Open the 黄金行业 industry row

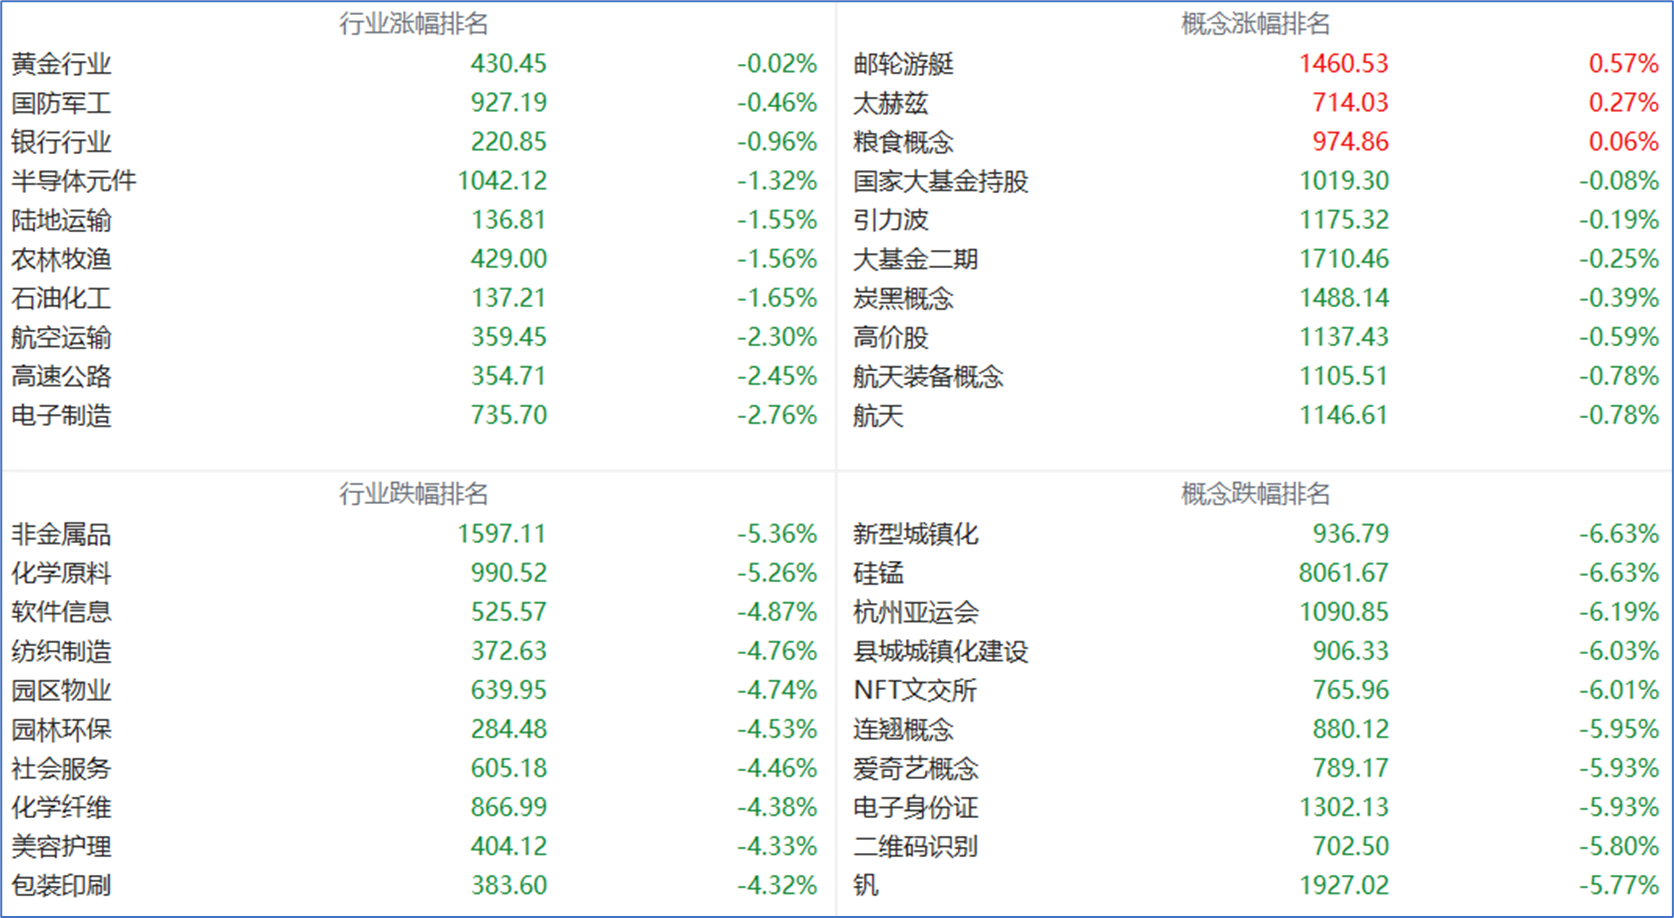coord(61,64)
